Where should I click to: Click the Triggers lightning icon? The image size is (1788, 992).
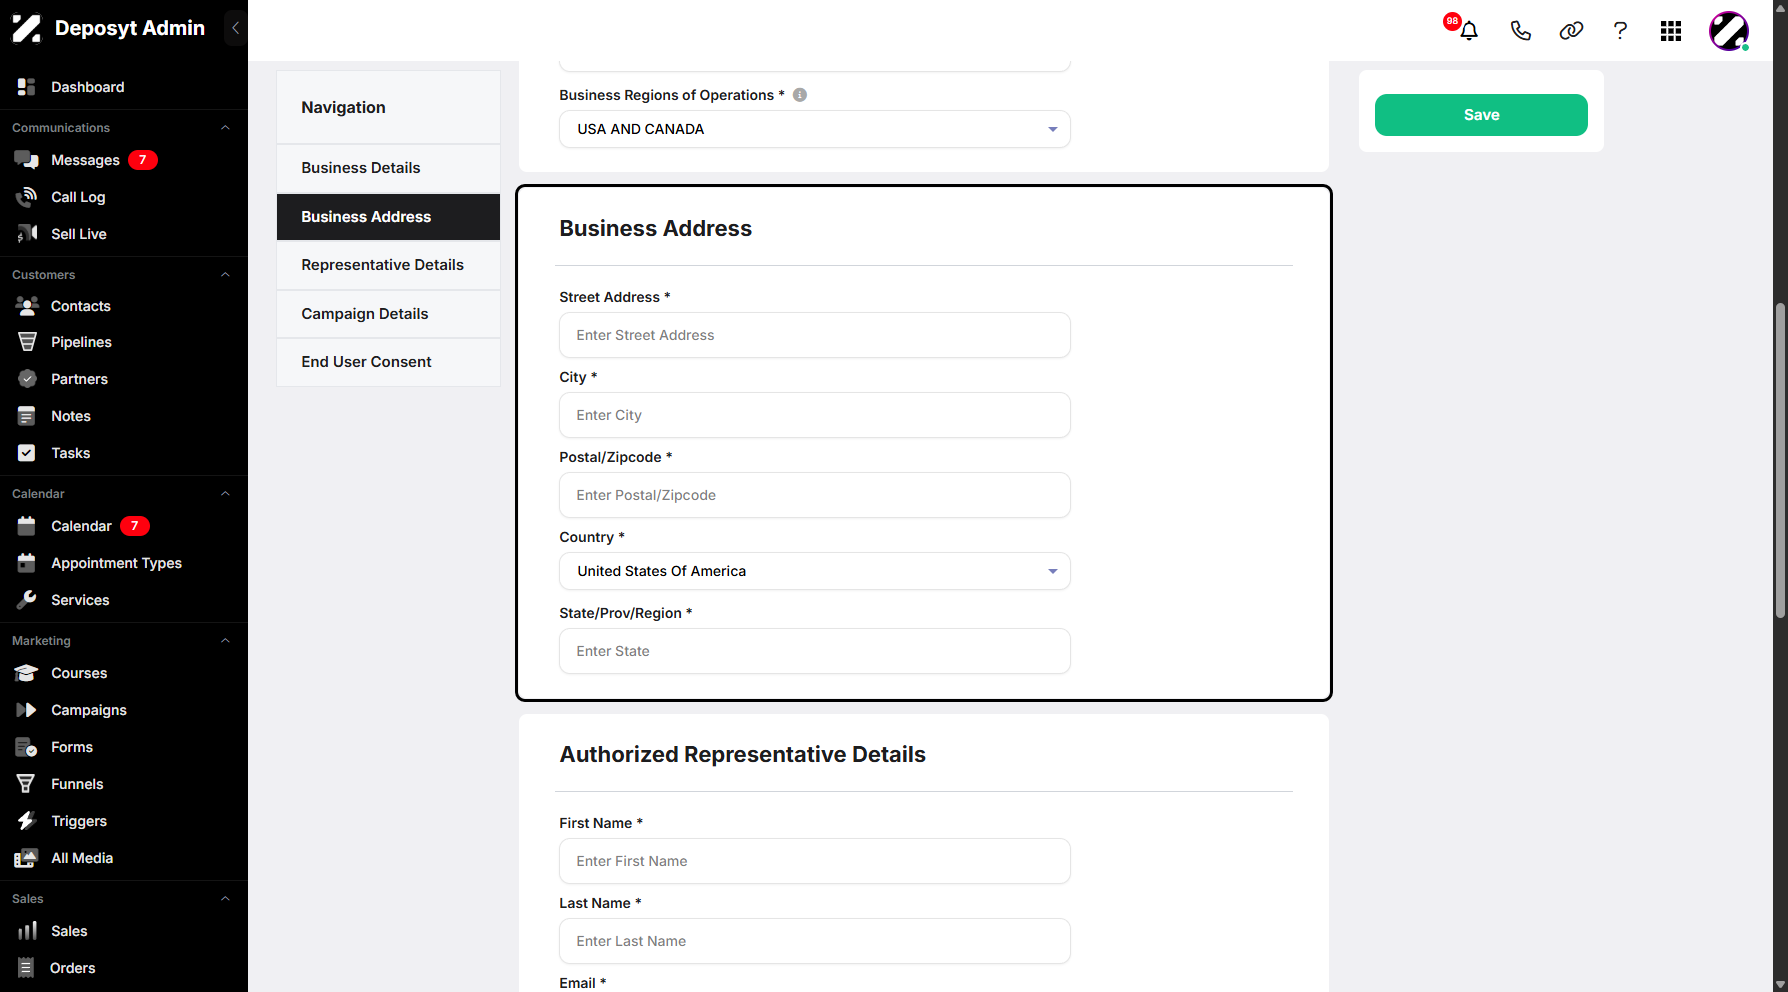tap(27, 821)
